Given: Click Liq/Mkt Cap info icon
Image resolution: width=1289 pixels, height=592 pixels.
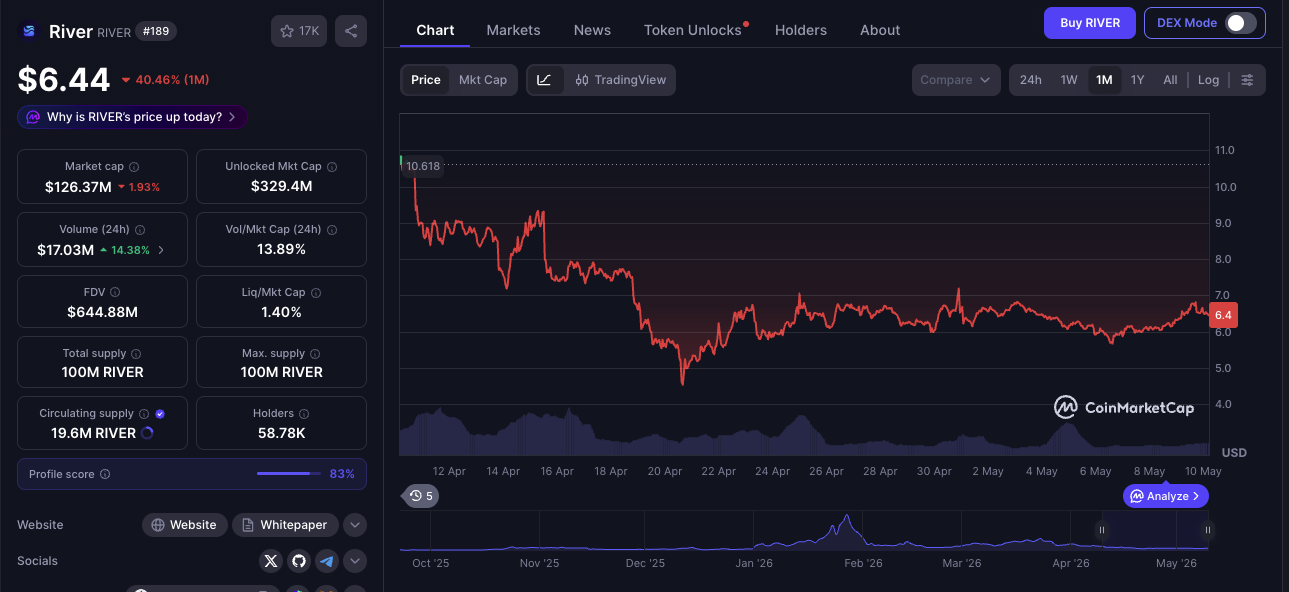Looking at the screenshot, I should coord(315,292).
